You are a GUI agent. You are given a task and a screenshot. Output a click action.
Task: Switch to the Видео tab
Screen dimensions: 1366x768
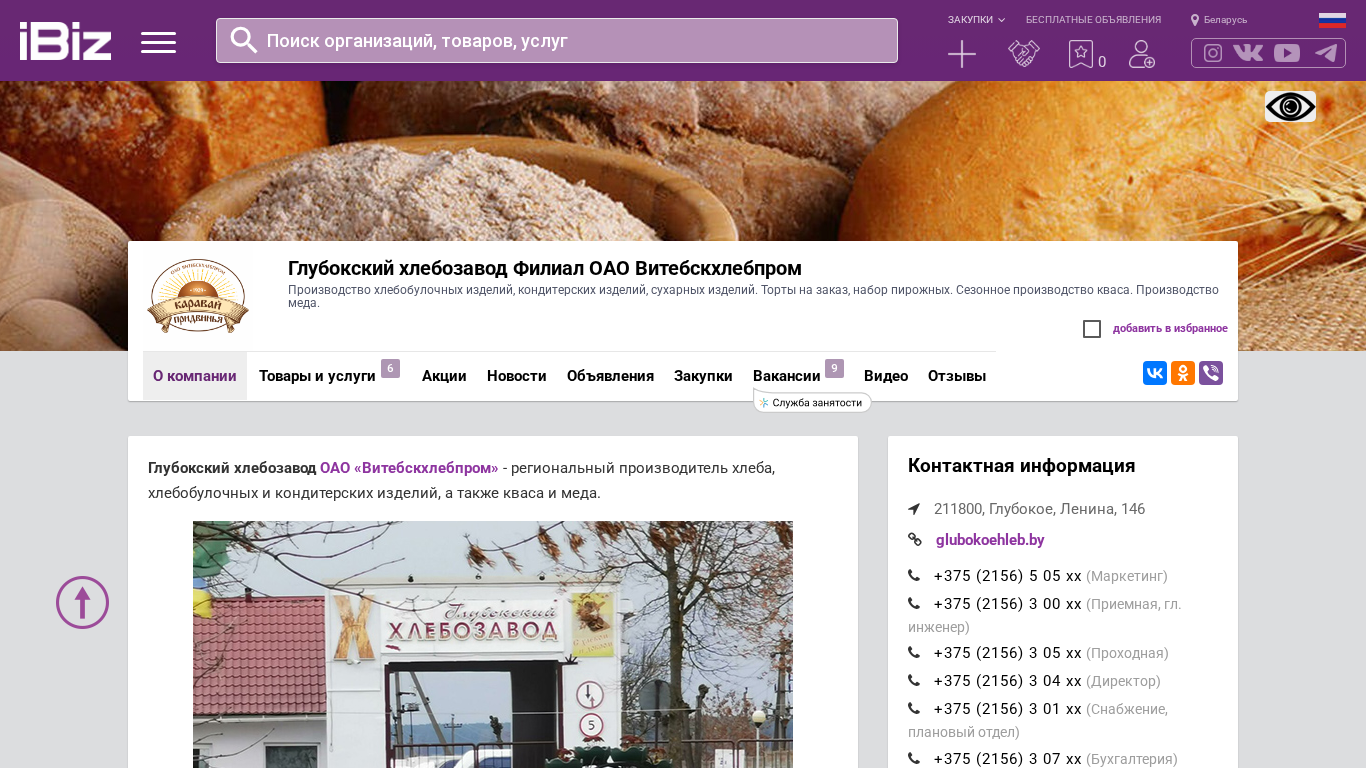click(886, 376)
